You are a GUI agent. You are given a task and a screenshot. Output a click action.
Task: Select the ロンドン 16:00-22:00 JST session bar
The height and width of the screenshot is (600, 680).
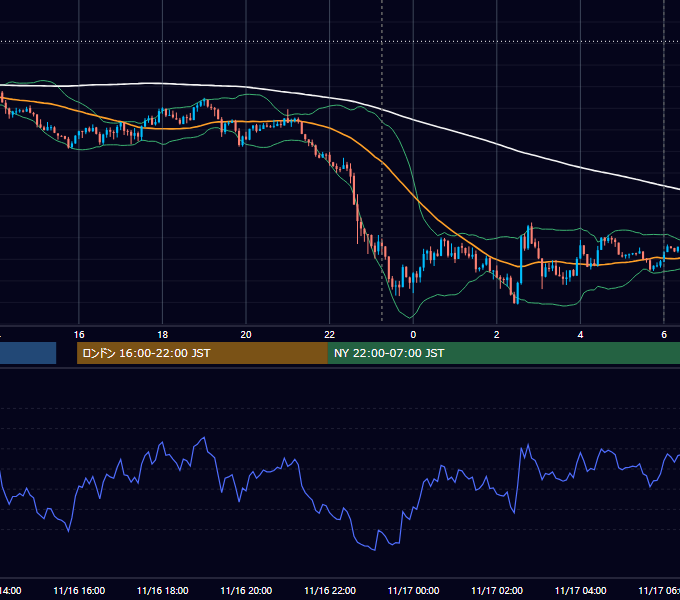[x=202, y=353]
